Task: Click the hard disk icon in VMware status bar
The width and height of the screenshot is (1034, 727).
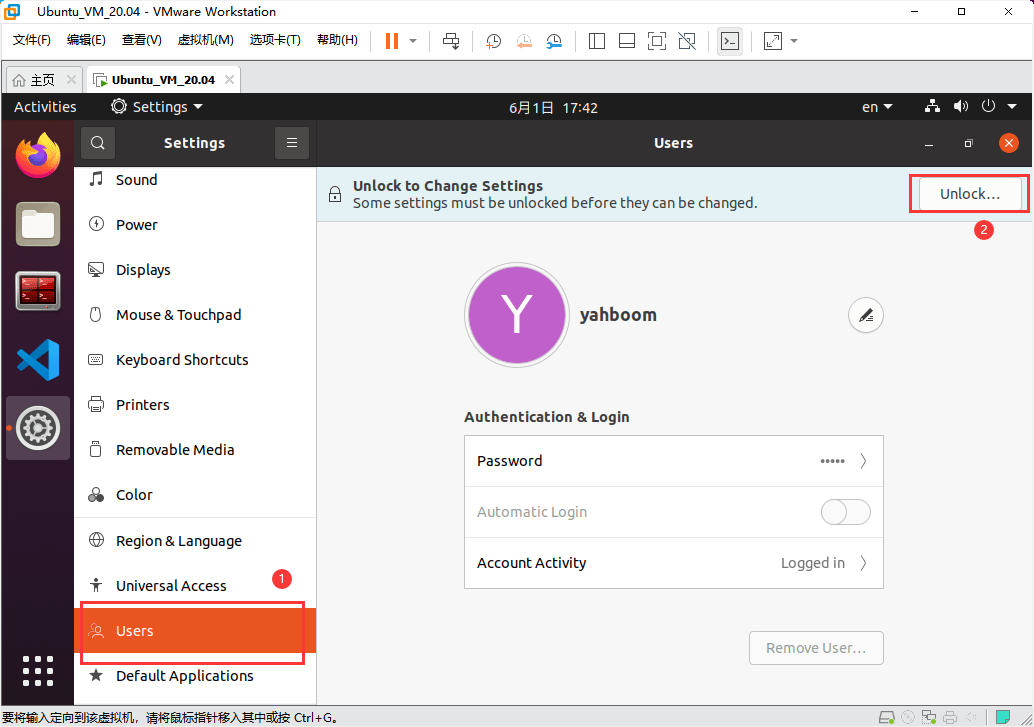Action: (887, 717)
